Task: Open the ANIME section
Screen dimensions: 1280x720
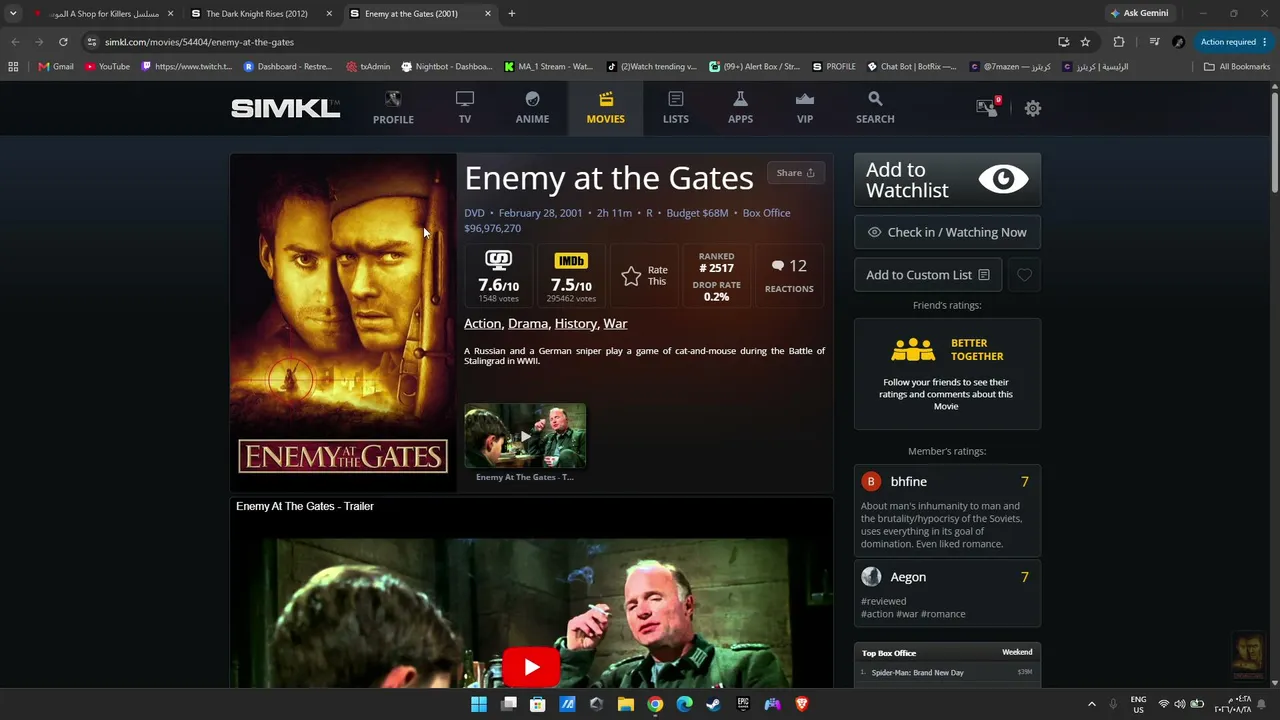Action: pyautogui.click(x=532, y=108)
